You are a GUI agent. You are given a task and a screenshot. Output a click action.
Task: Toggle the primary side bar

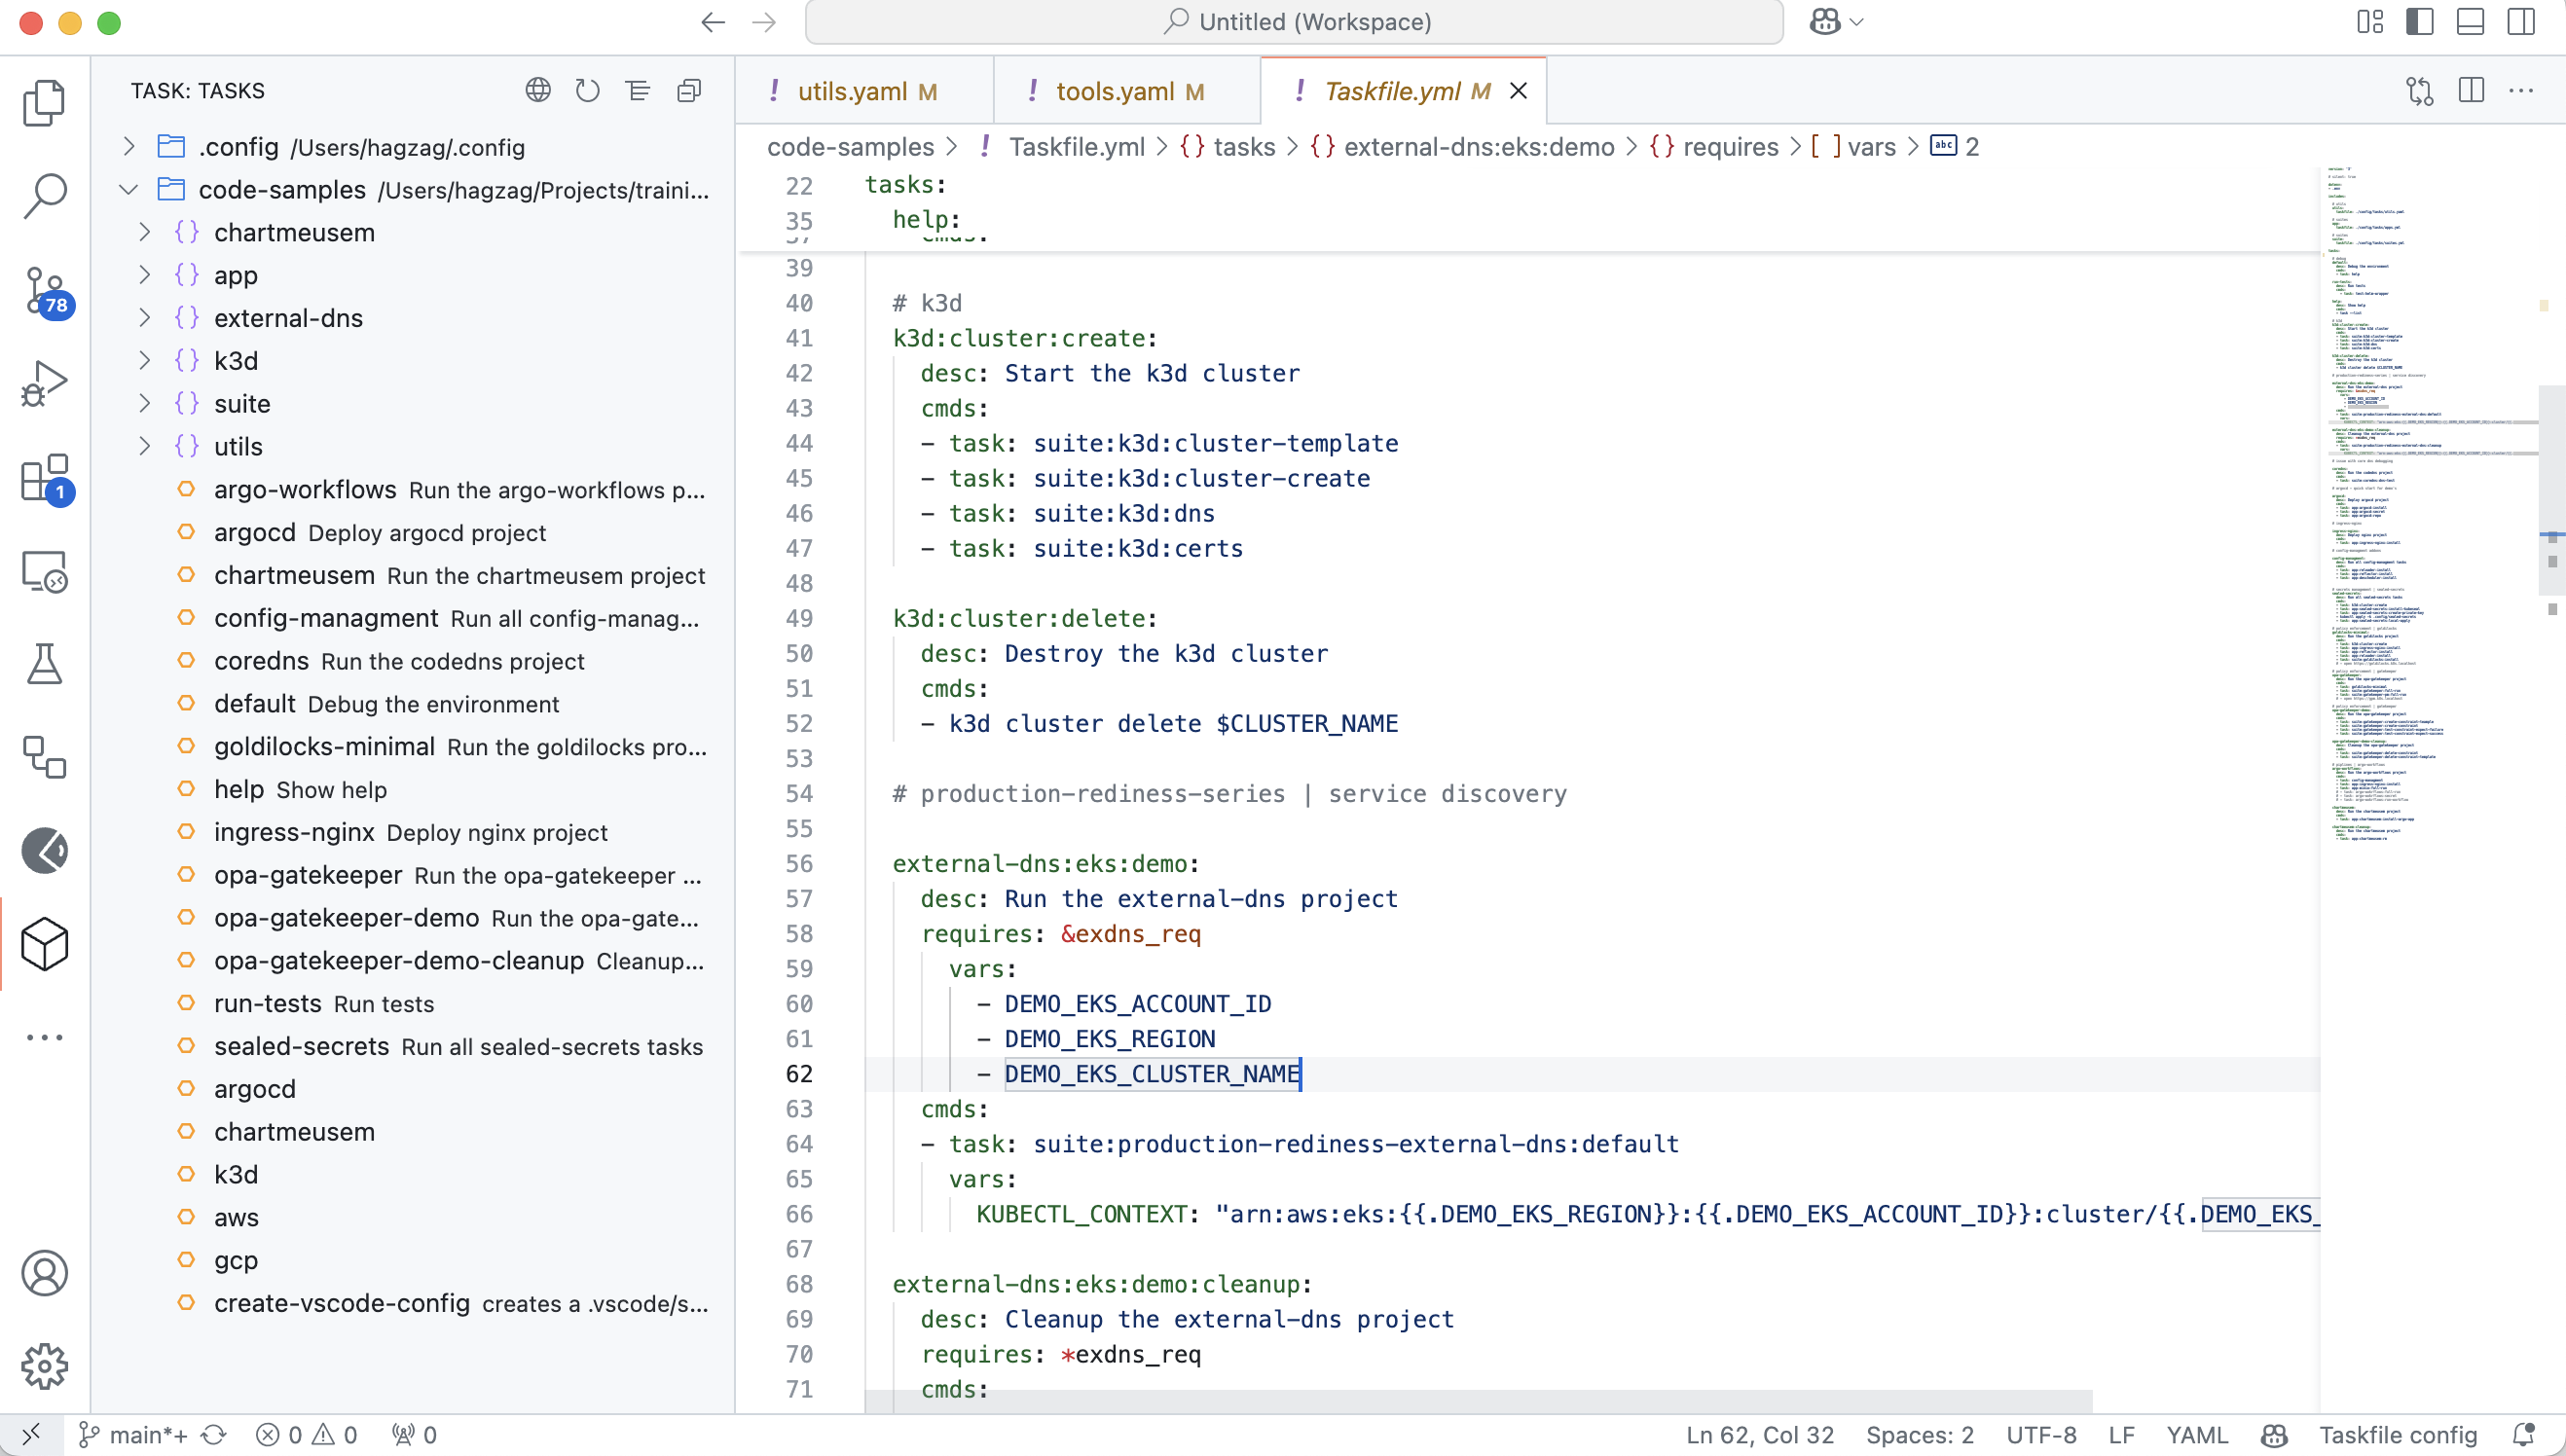click(2419, 22)
